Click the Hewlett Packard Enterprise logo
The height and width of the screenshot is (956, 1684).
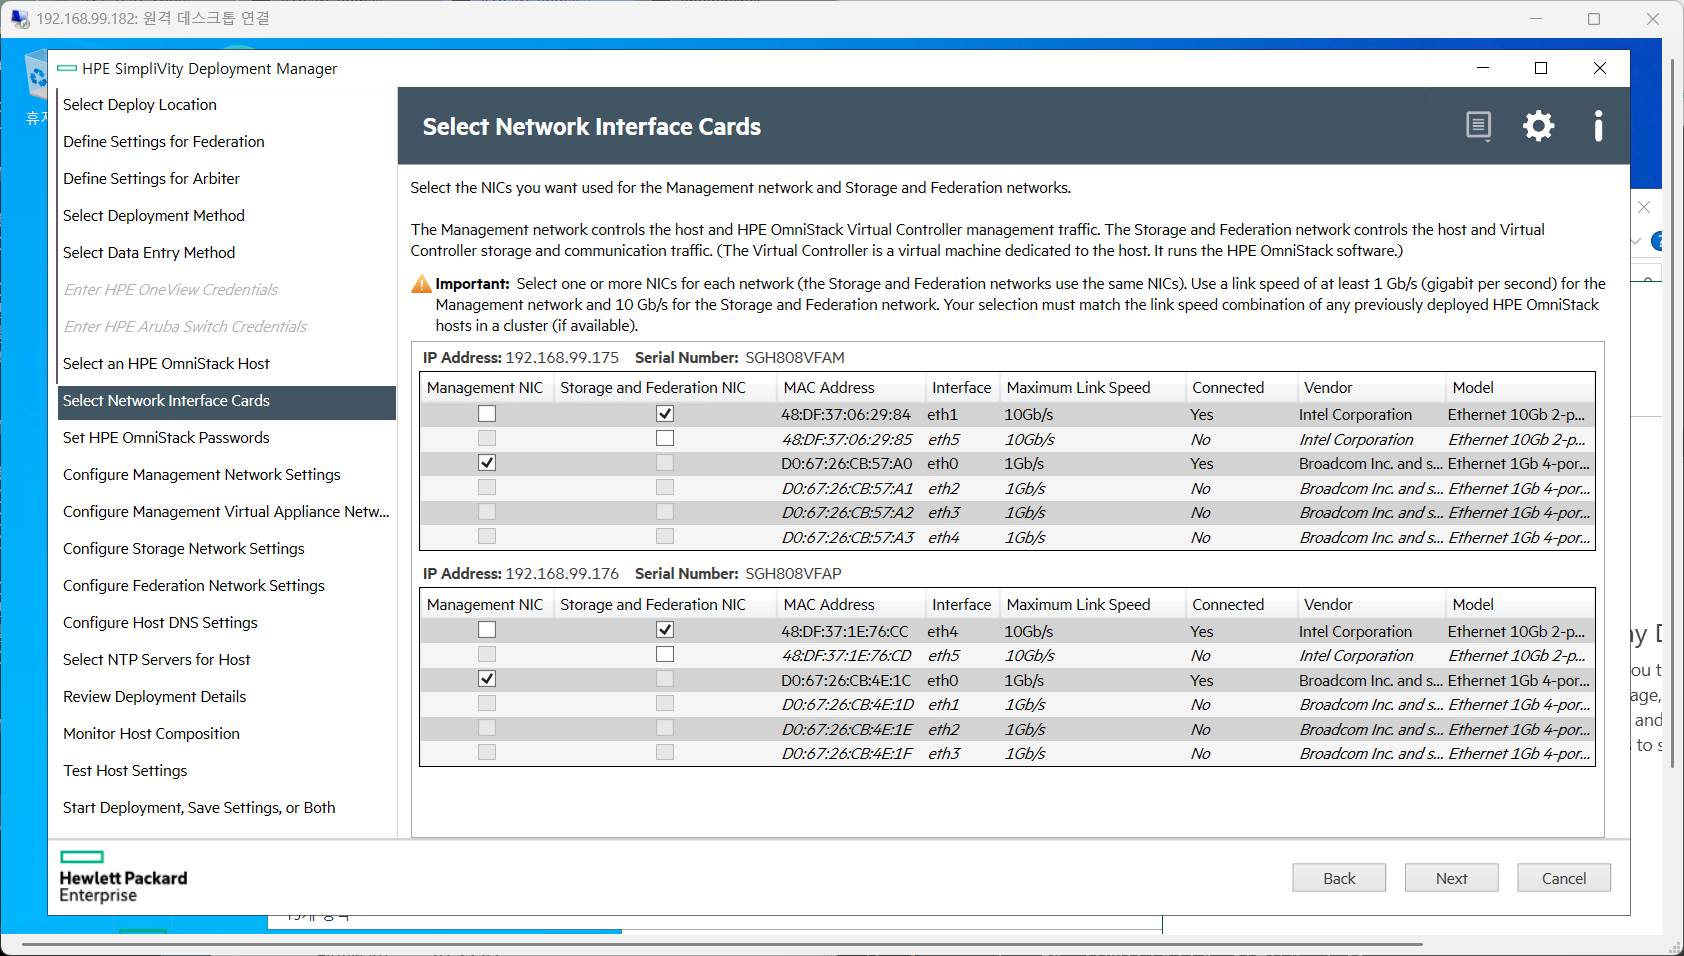[123, 877]
